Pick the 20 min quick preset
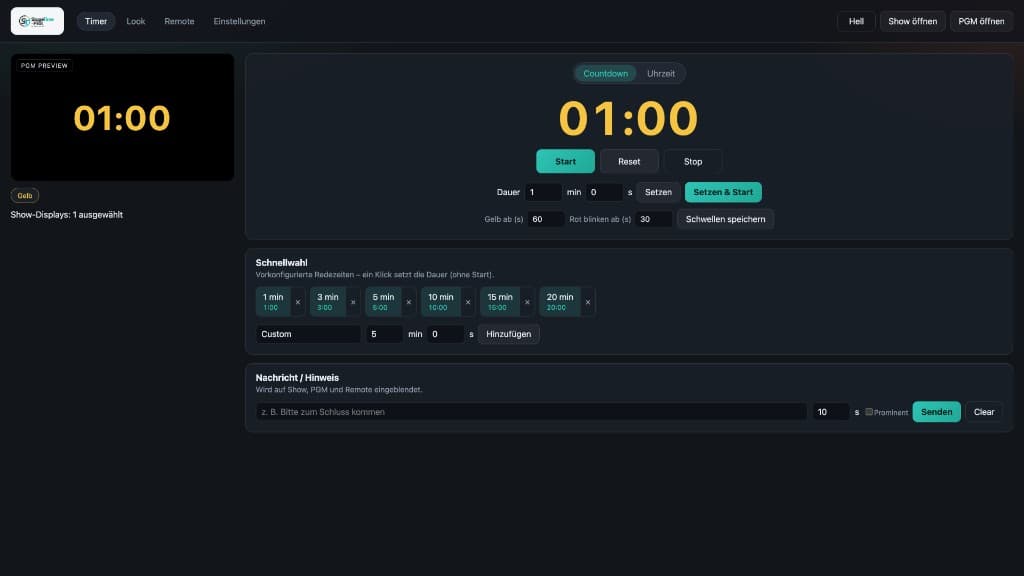This screenshot has width=1024, height=576. [x=560, y=302]
